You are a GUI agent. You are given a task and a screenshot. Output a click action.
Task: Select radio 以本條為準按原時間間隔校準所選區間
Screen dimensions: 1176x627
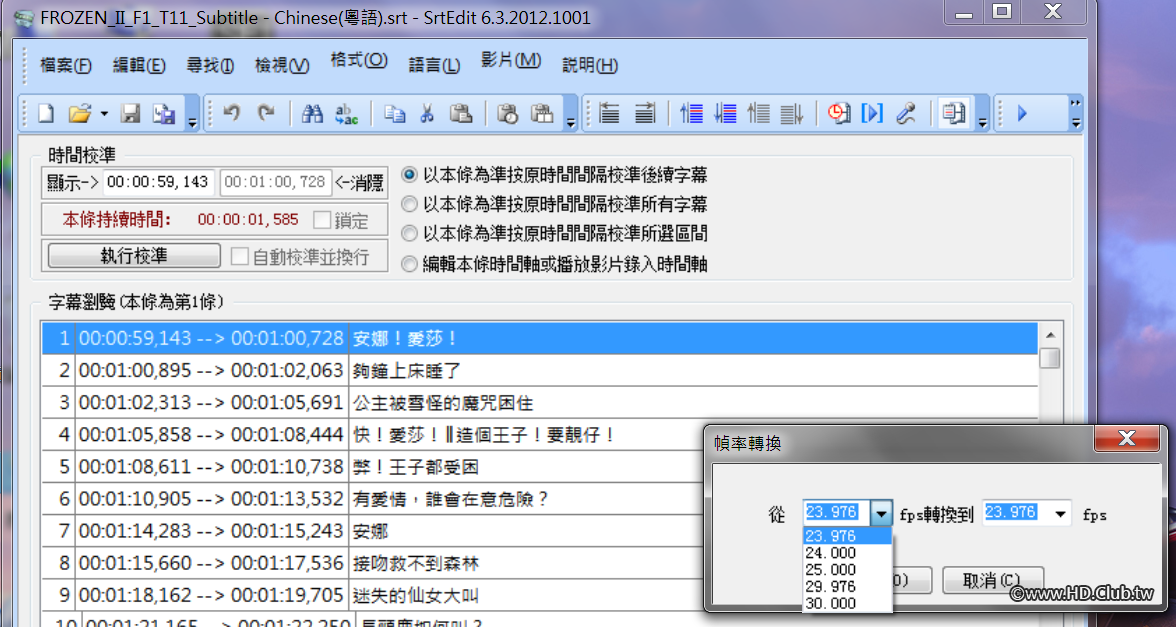coord(409,234)
